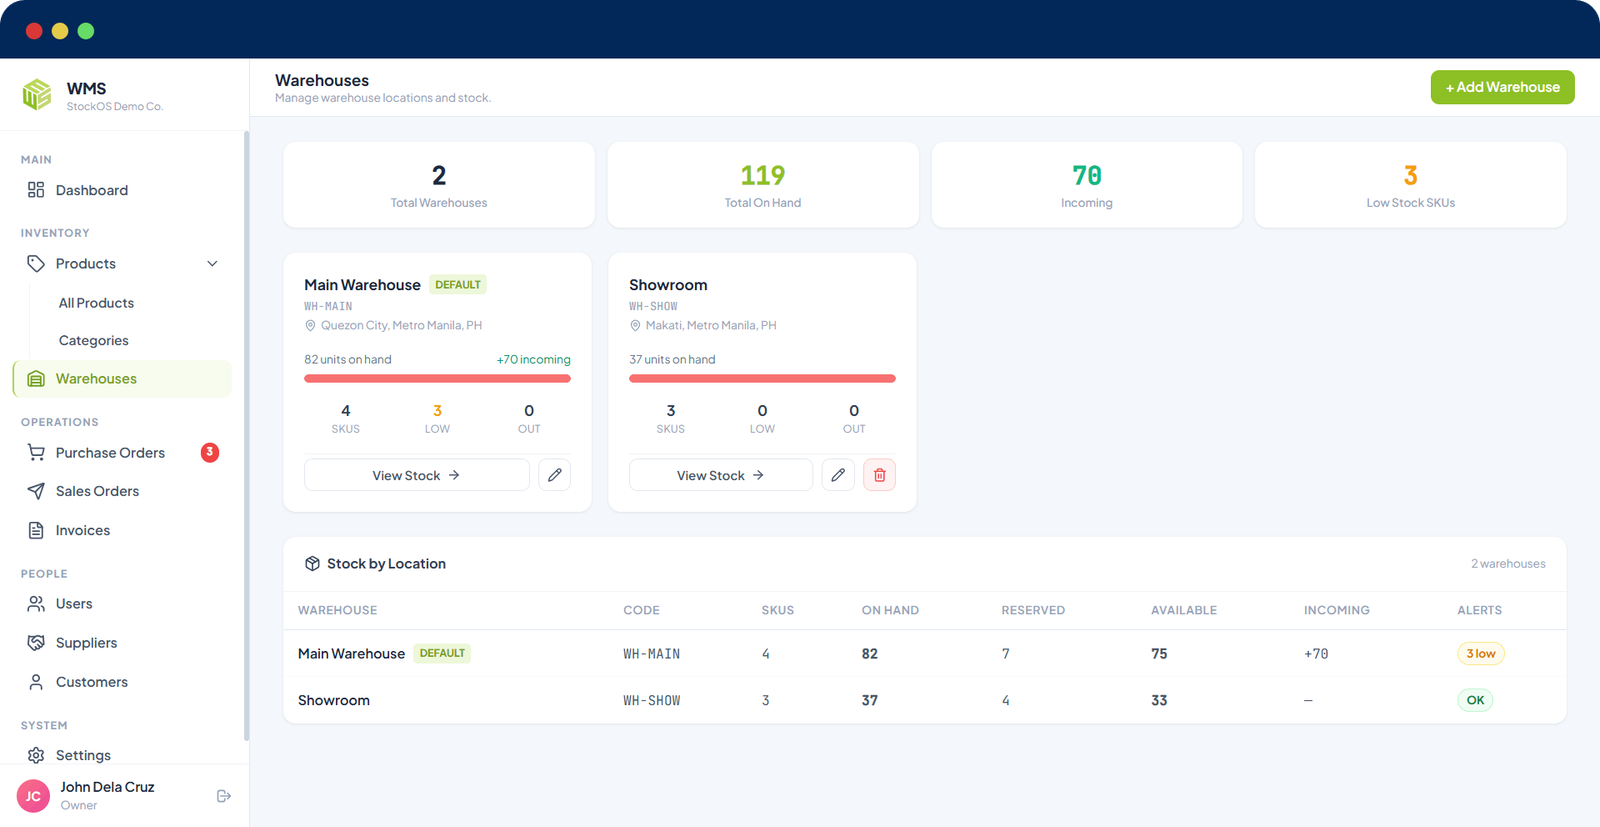Open All Products submenu item

pyautogui.click(x=96, y=303)
